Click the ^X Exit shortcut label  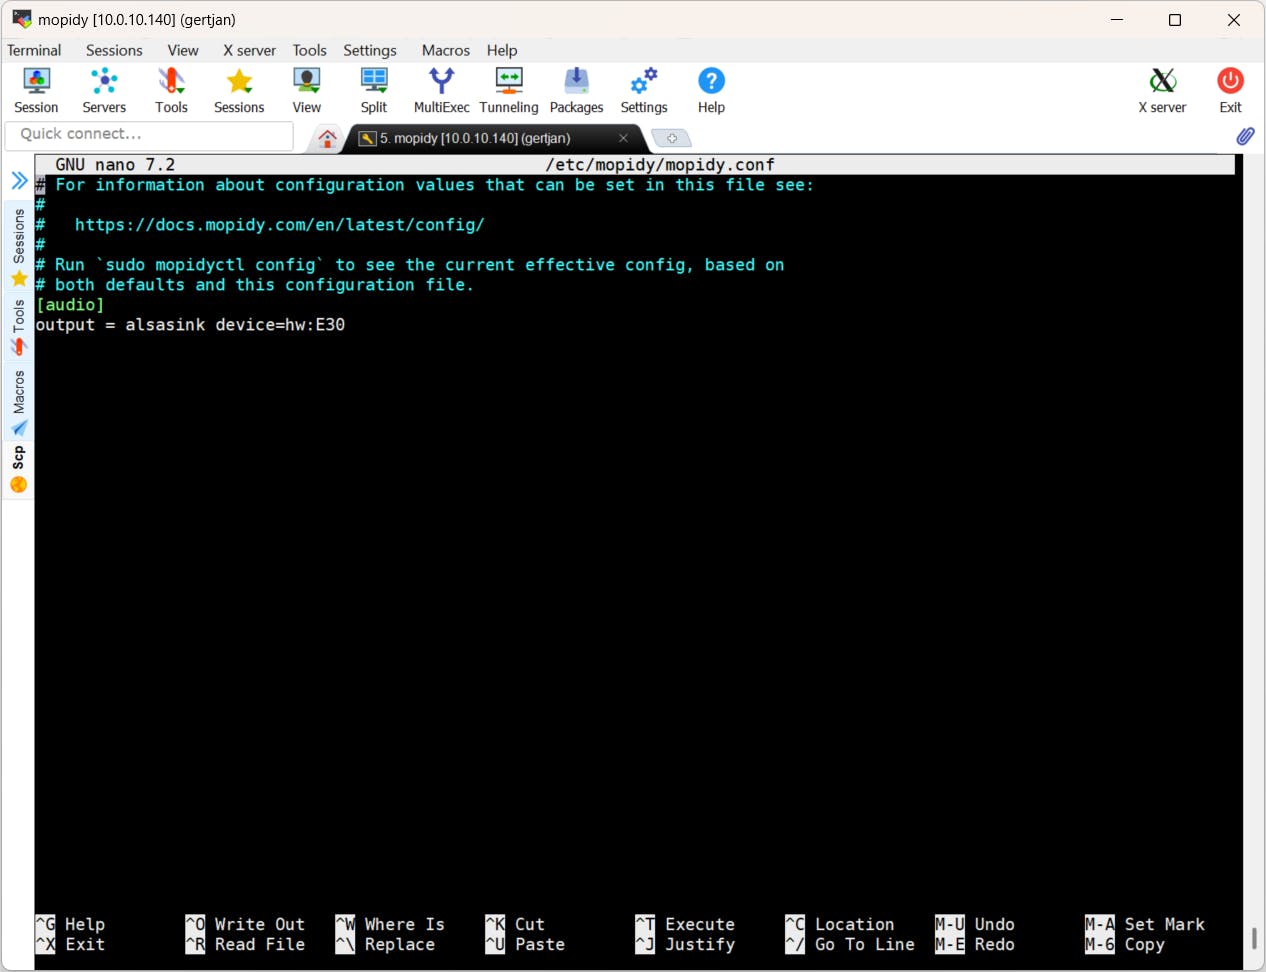pos(70,945)
